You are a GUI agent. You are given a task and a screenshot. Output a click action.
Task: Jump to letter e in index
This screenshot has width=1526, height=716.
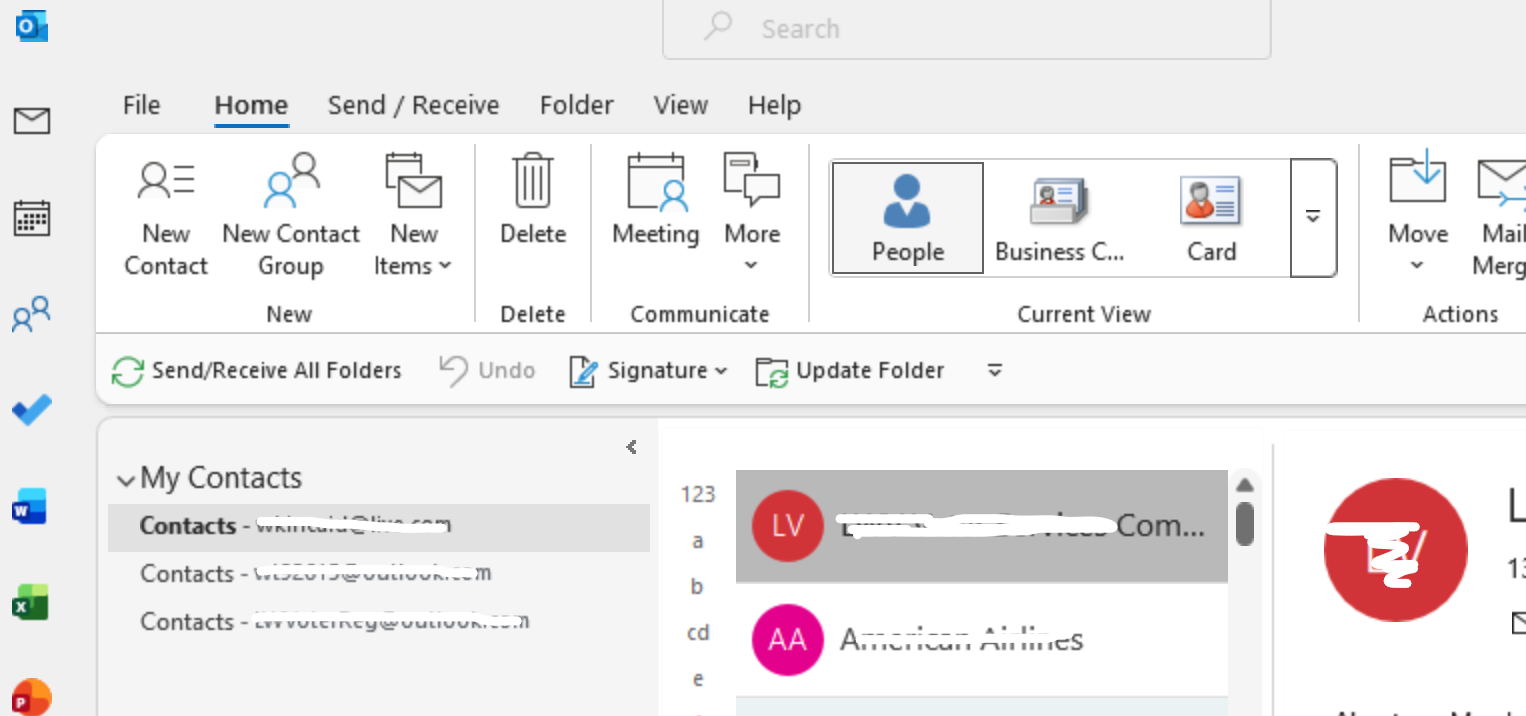pos(698,679)
